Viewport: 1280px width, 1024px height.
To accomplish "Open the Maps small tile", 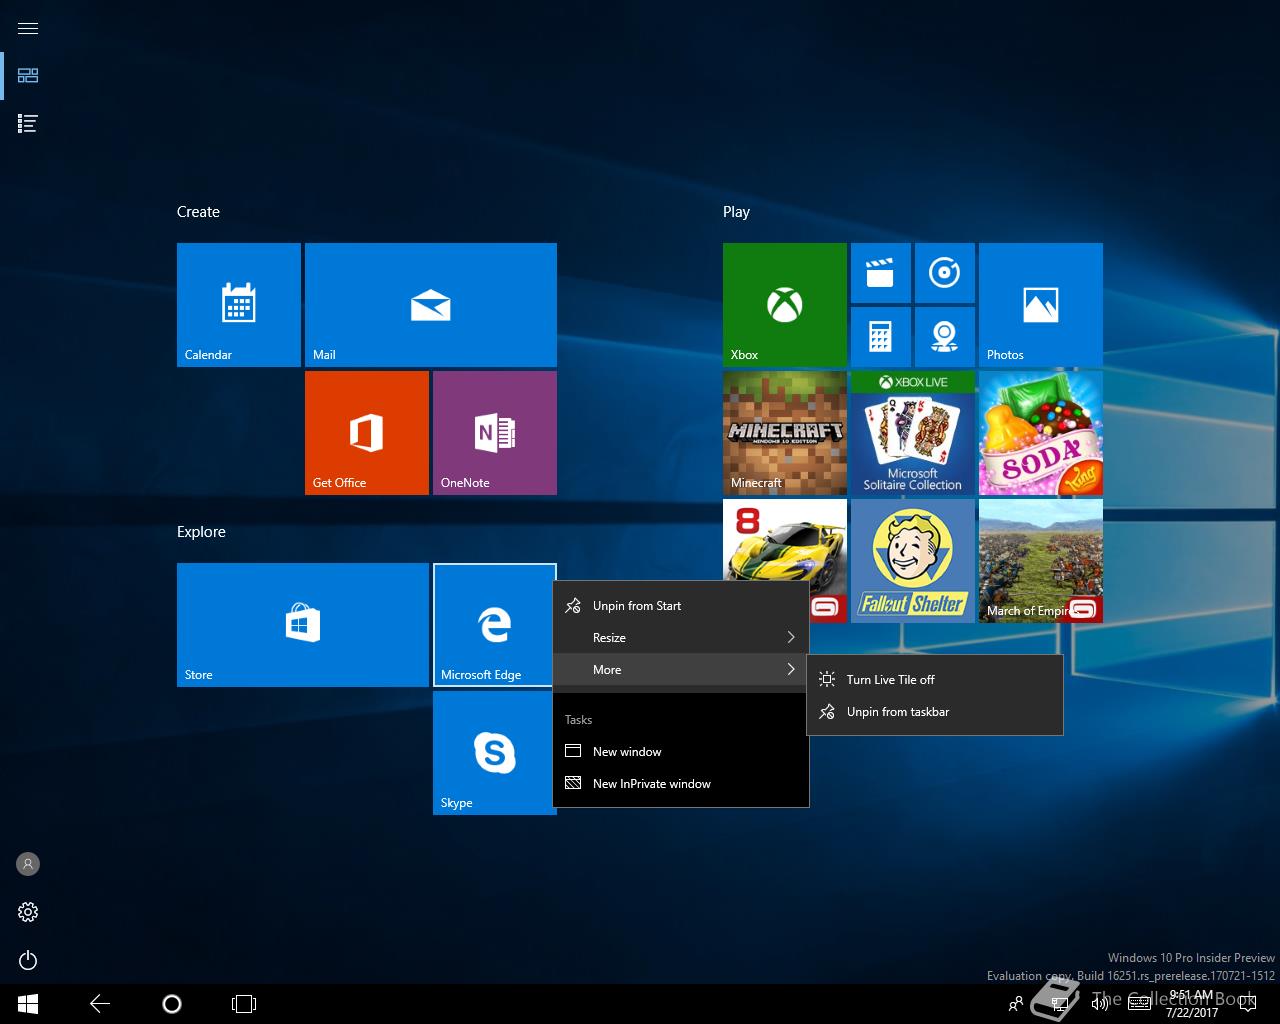I will [x=945, y=337].
